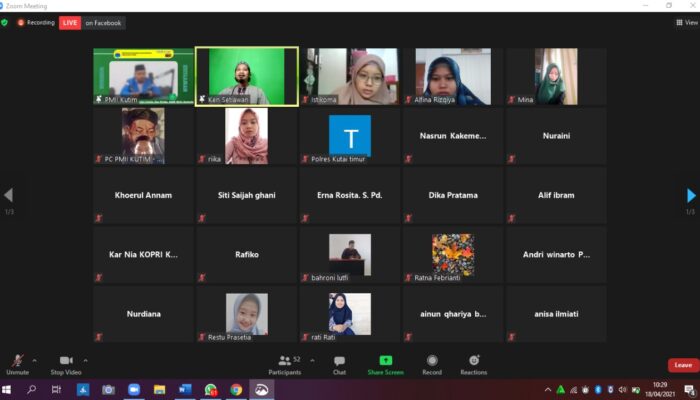Start Share Screen
Screen dimensions: 700x400
click(386, 364)
